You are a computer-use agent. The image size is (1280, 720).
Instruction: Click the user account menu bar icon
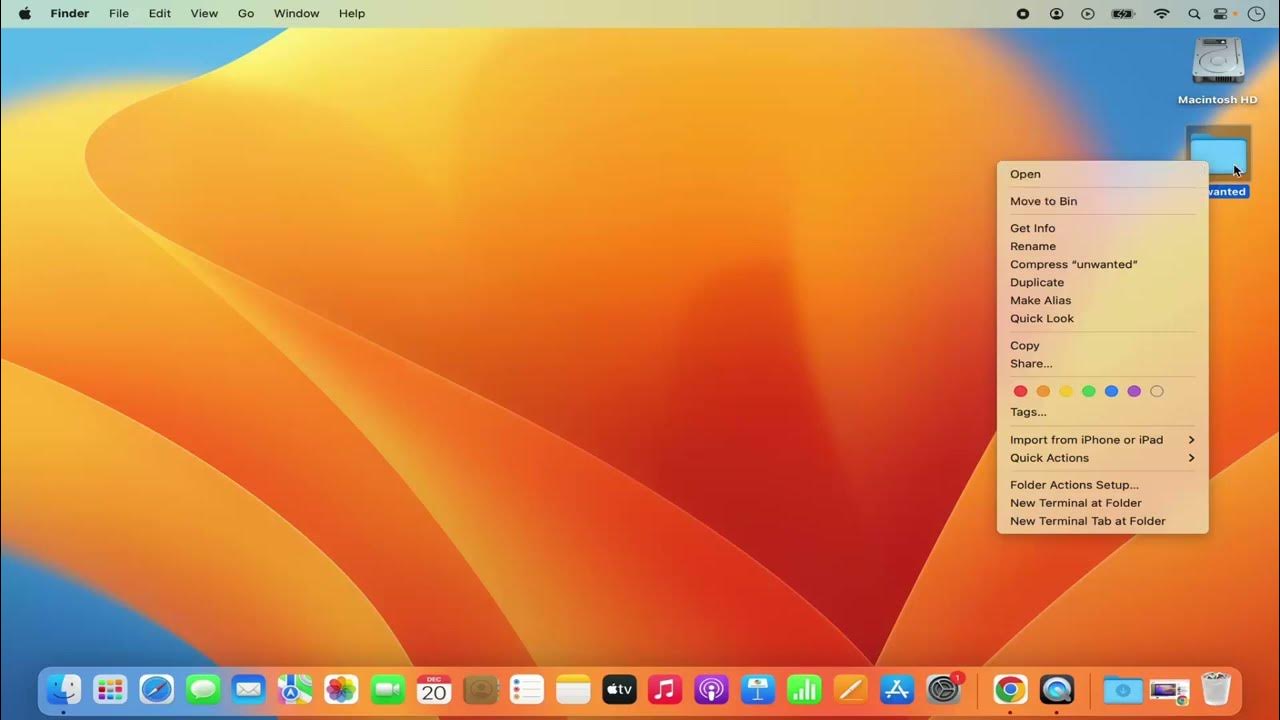[x=1056, y=13]
